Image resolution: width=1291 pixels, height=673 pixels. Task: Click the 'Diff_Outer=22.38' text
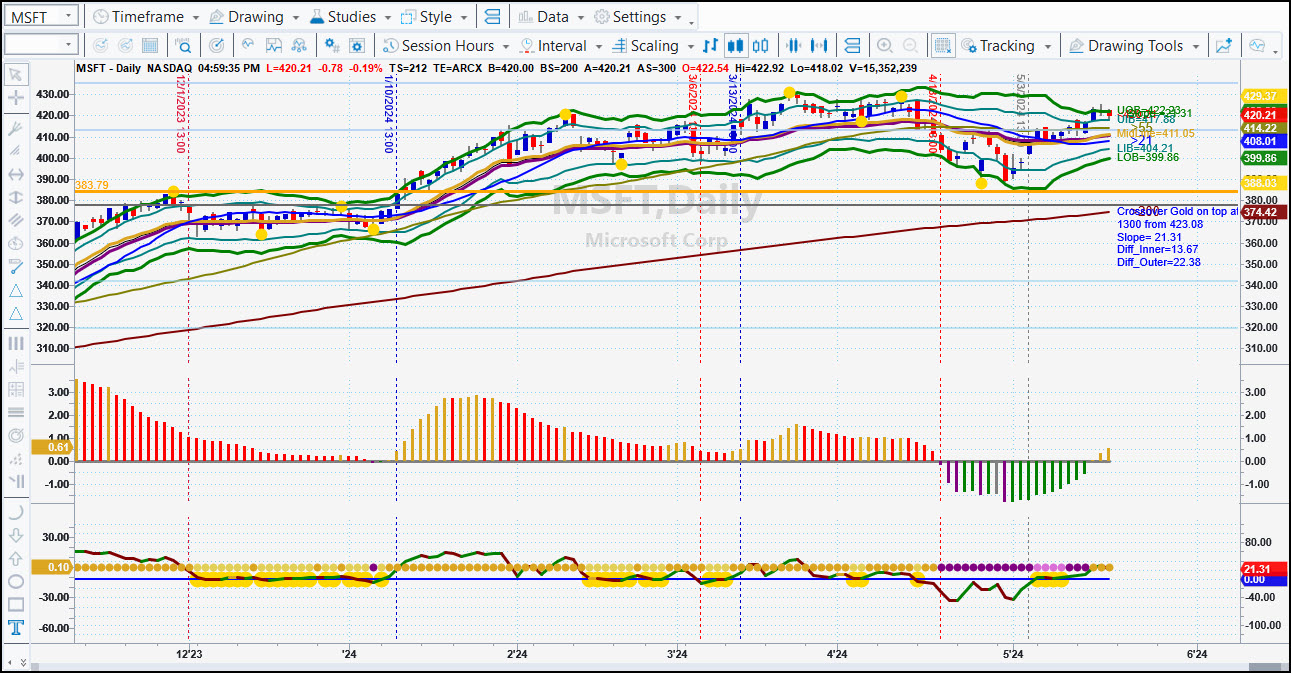tap(1158, 262)
